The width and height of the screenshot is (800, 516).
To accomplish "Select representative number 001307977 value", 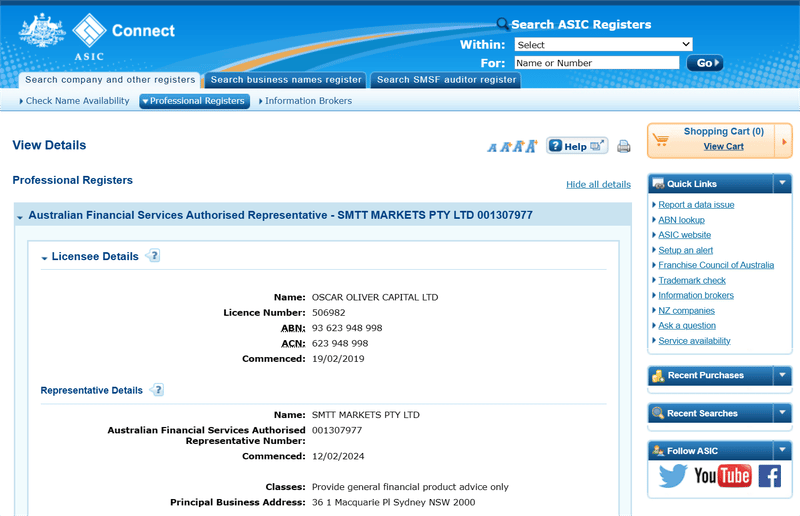I will tap(337, 430).
